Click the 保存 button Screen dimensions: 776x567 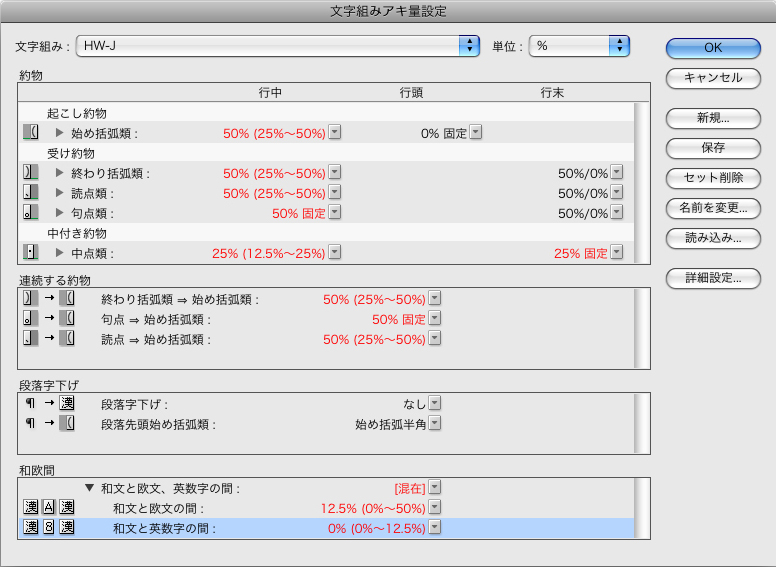click(x=713, y=147)
